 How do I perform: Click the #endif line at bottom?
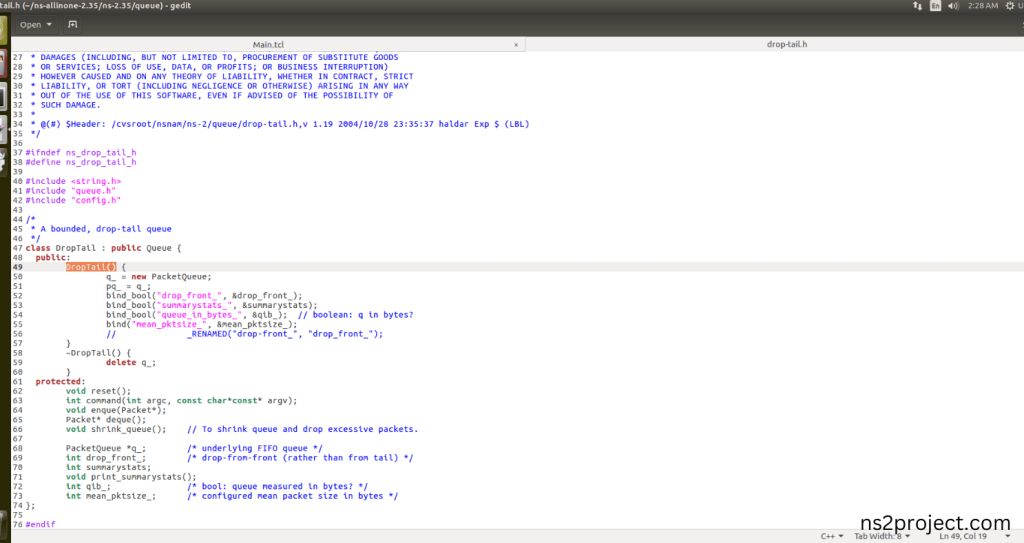[40, 525]
